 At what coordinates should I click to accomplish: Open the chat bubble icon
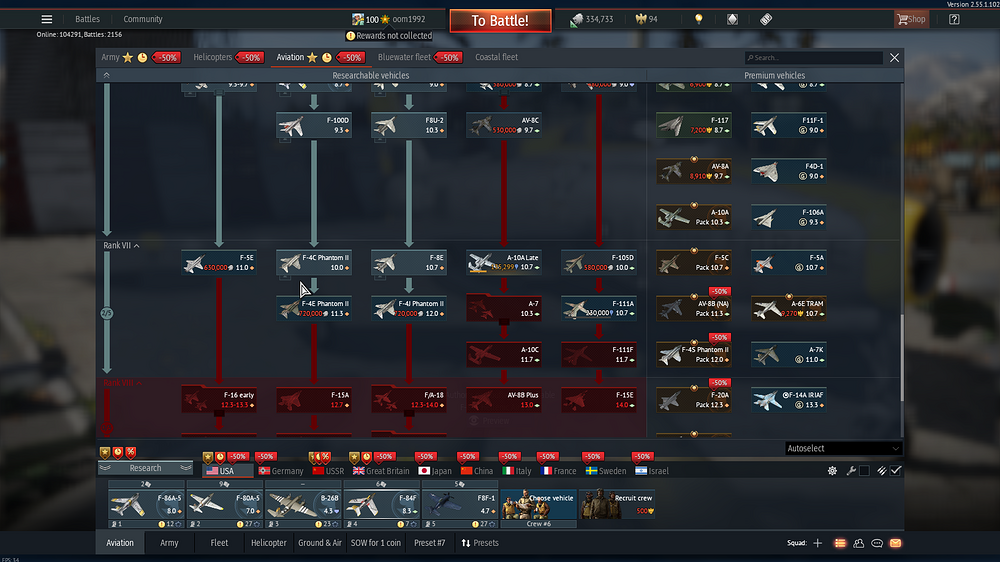tap(877, 543)
